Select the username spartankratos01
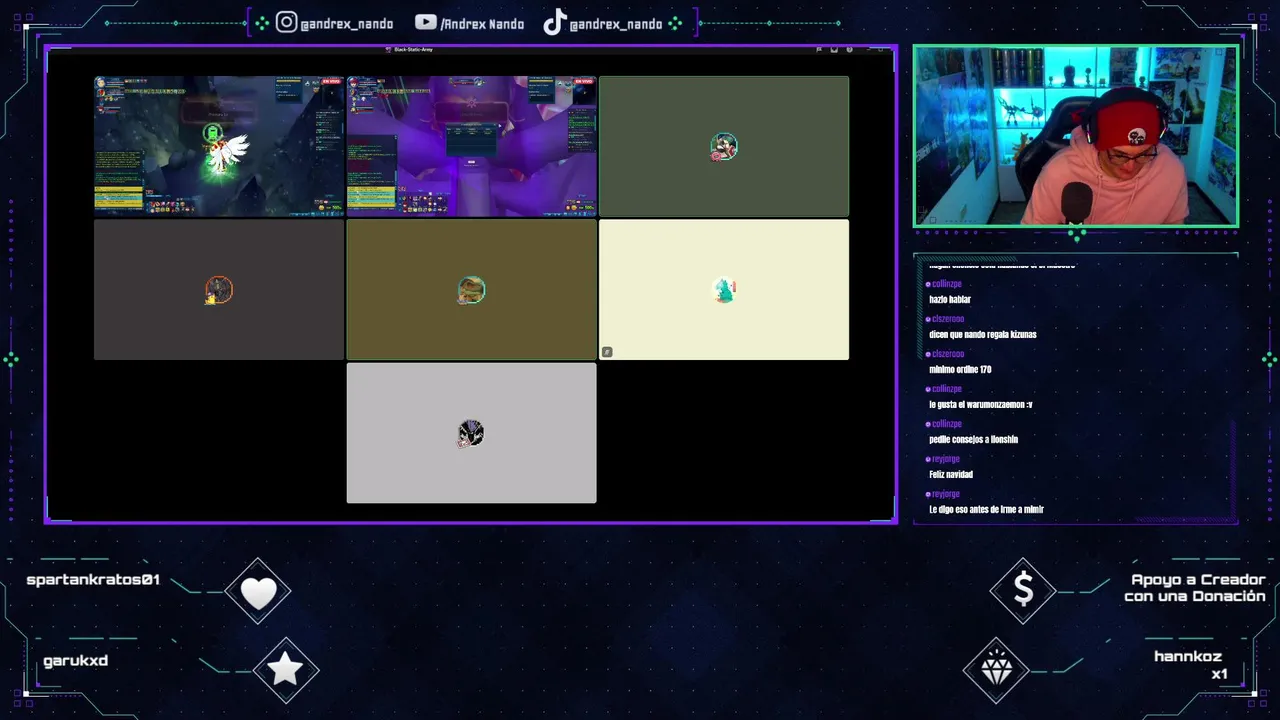1280x720 pixels. click(x=93, y=580)
